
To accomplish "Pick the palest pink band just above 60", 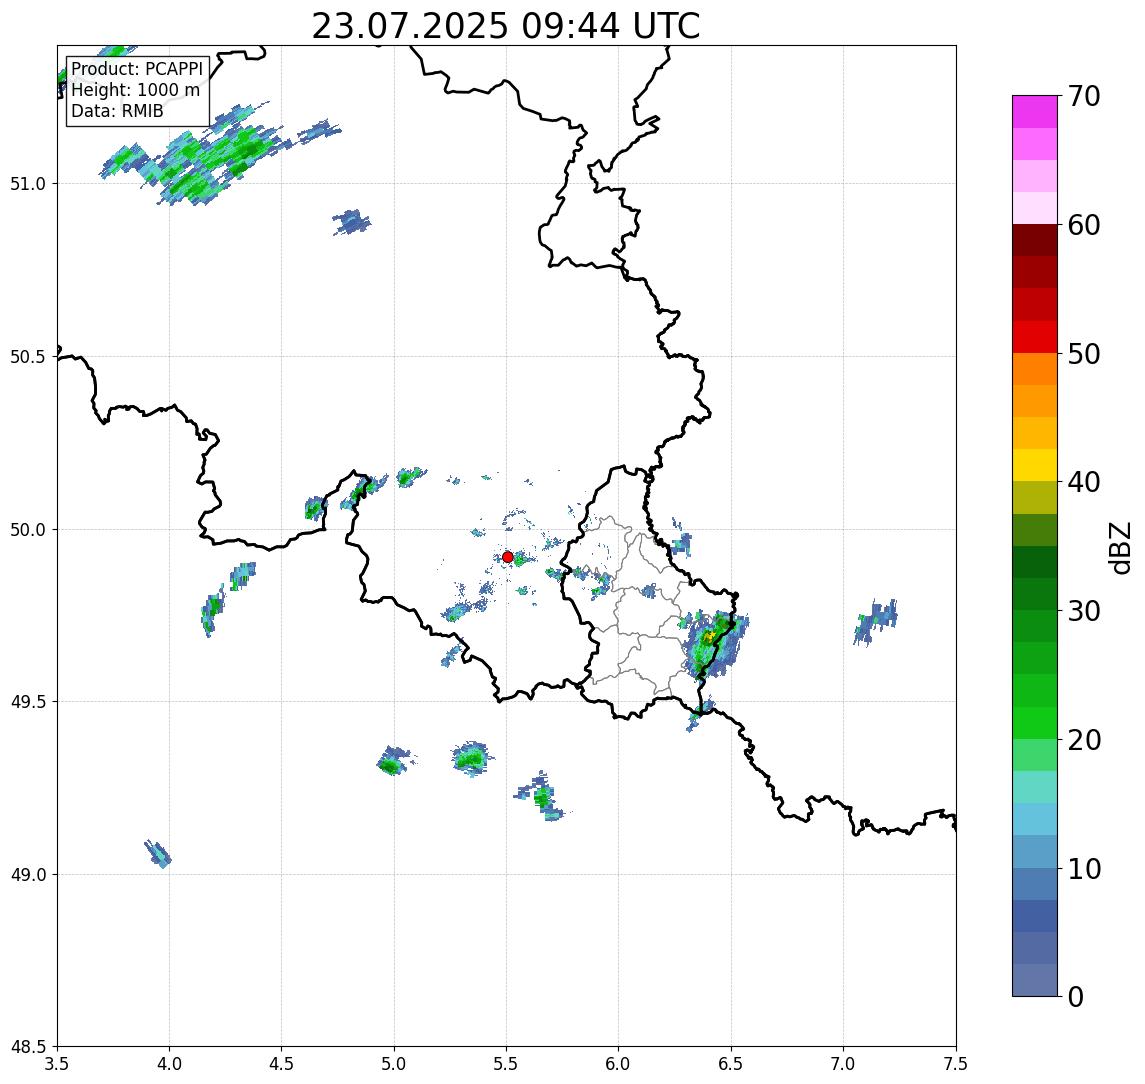I will [x=1035, y=208].
